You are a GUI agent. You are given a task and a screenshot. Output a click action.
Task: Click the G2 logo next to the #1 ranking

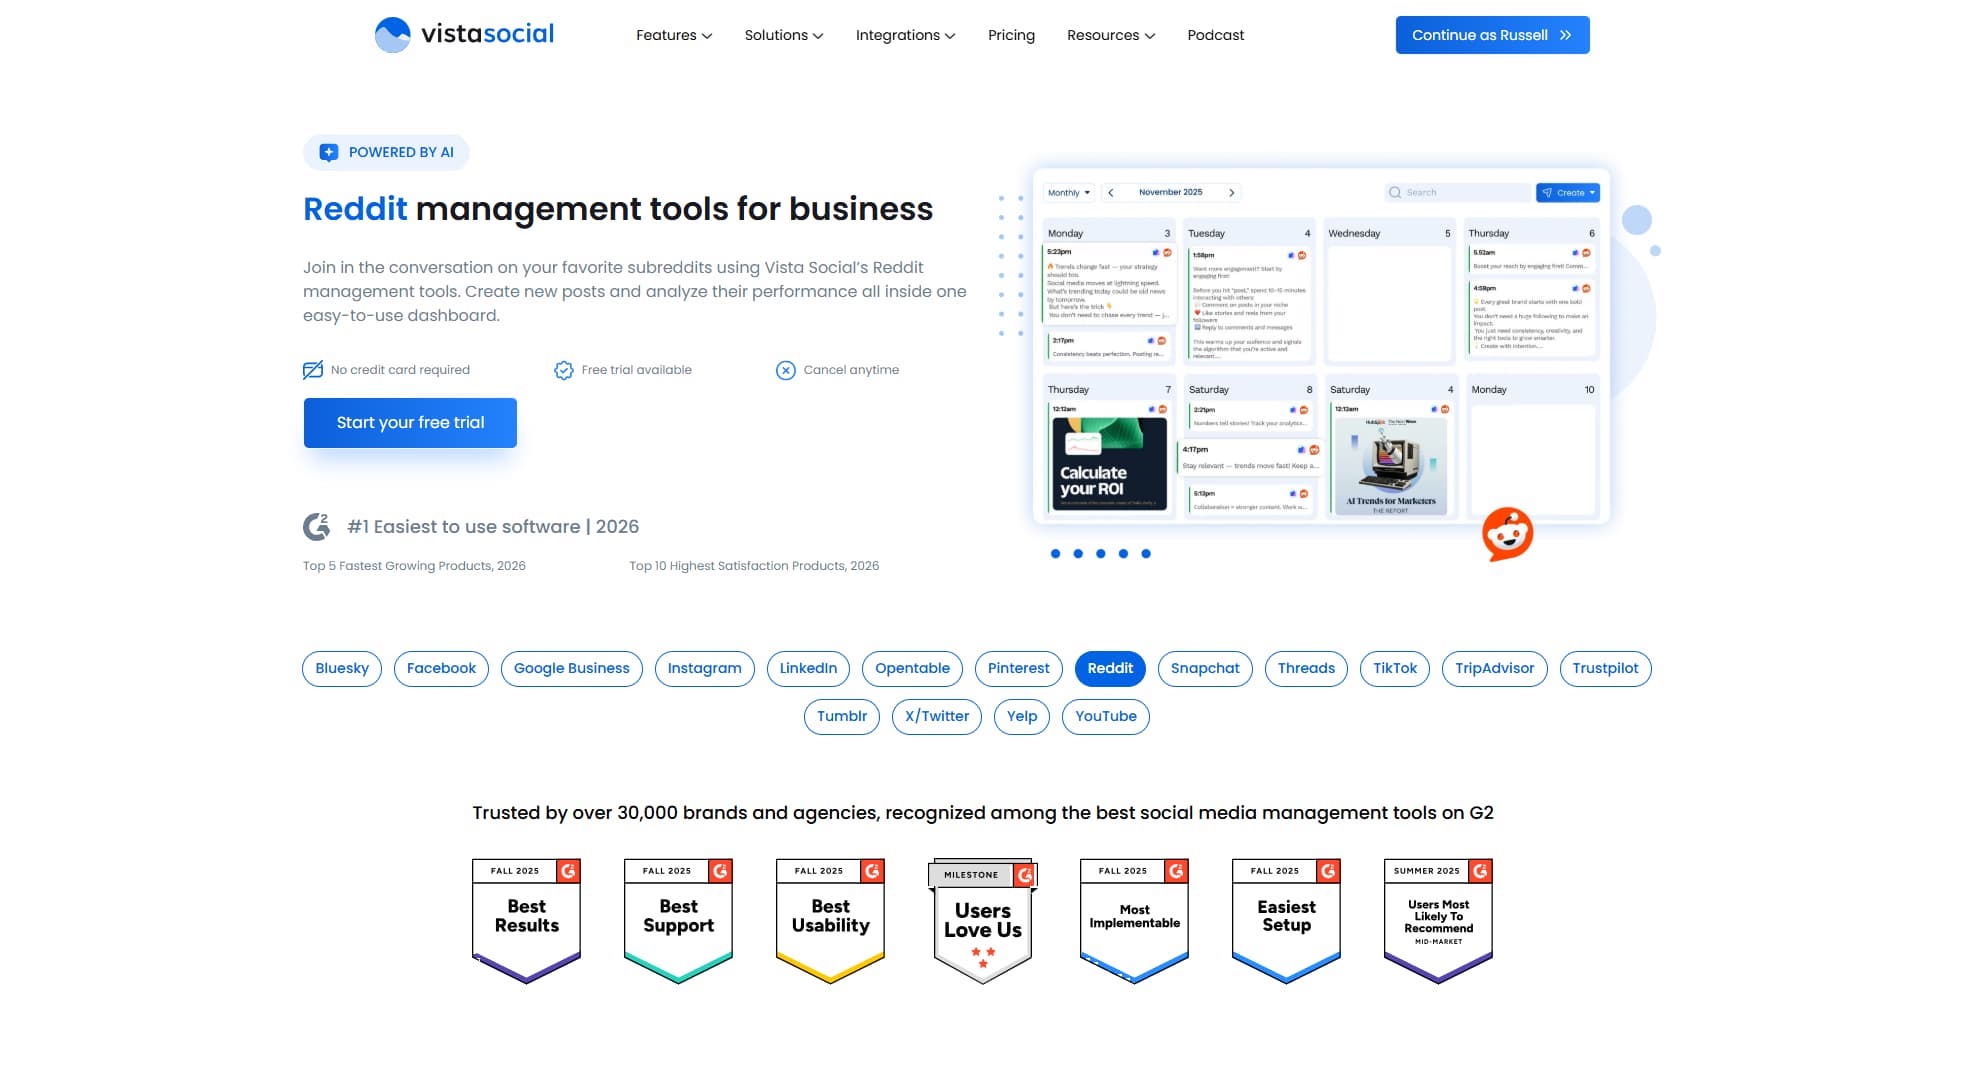click(316, 526)
